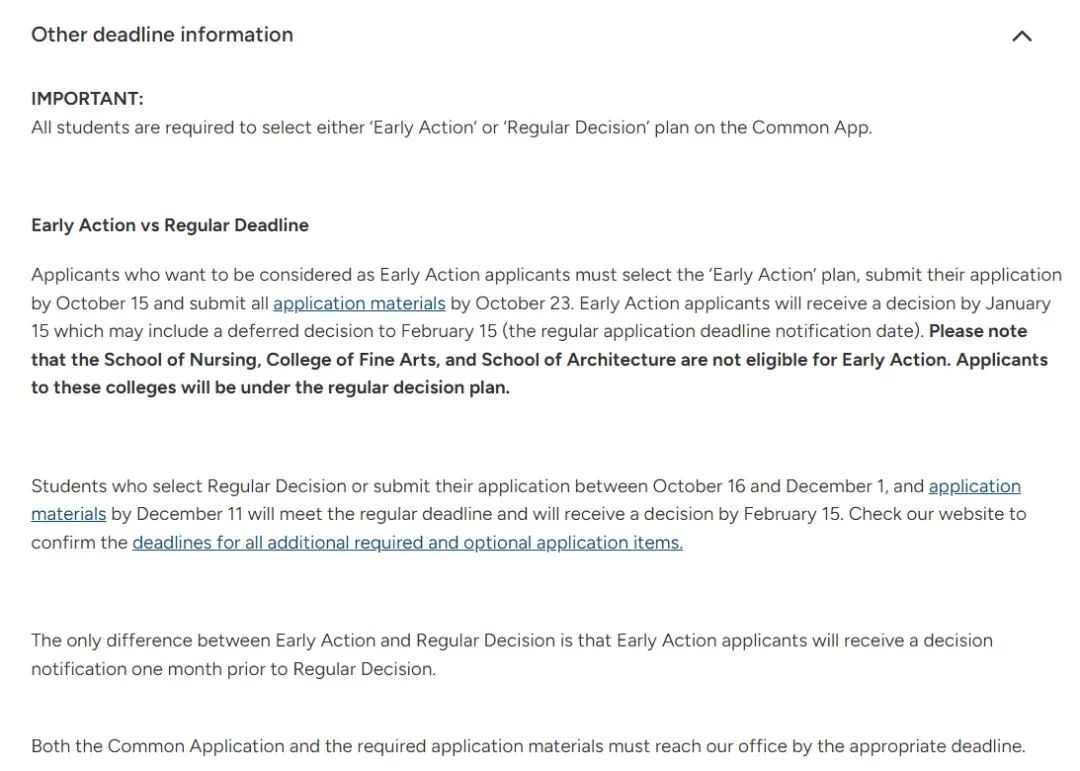Open deadlines for all additional required items link

[407, 543]
